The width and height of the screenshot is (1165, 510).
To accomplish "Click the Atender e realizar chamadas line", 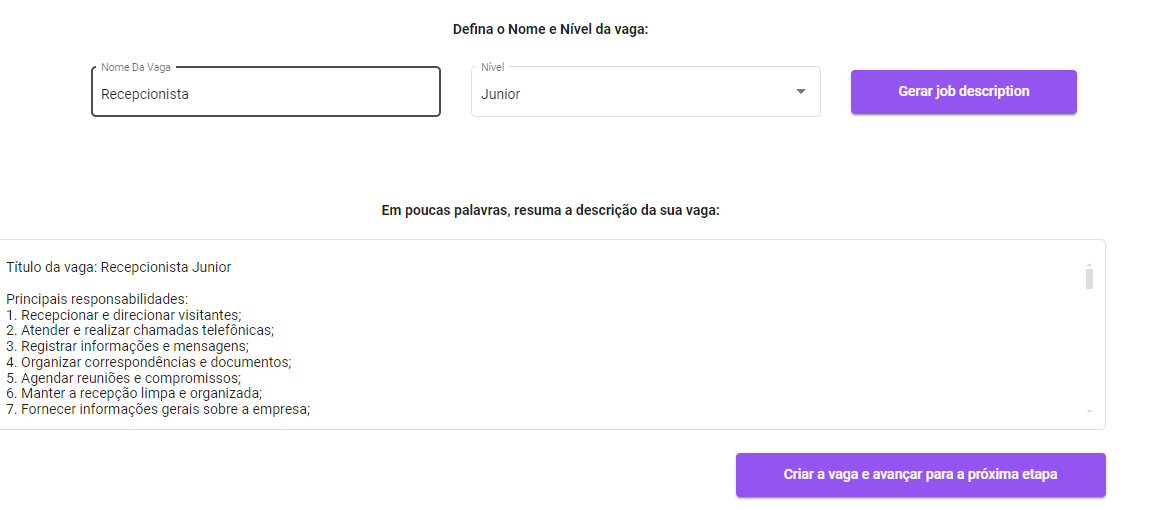I will pos(140,329).
